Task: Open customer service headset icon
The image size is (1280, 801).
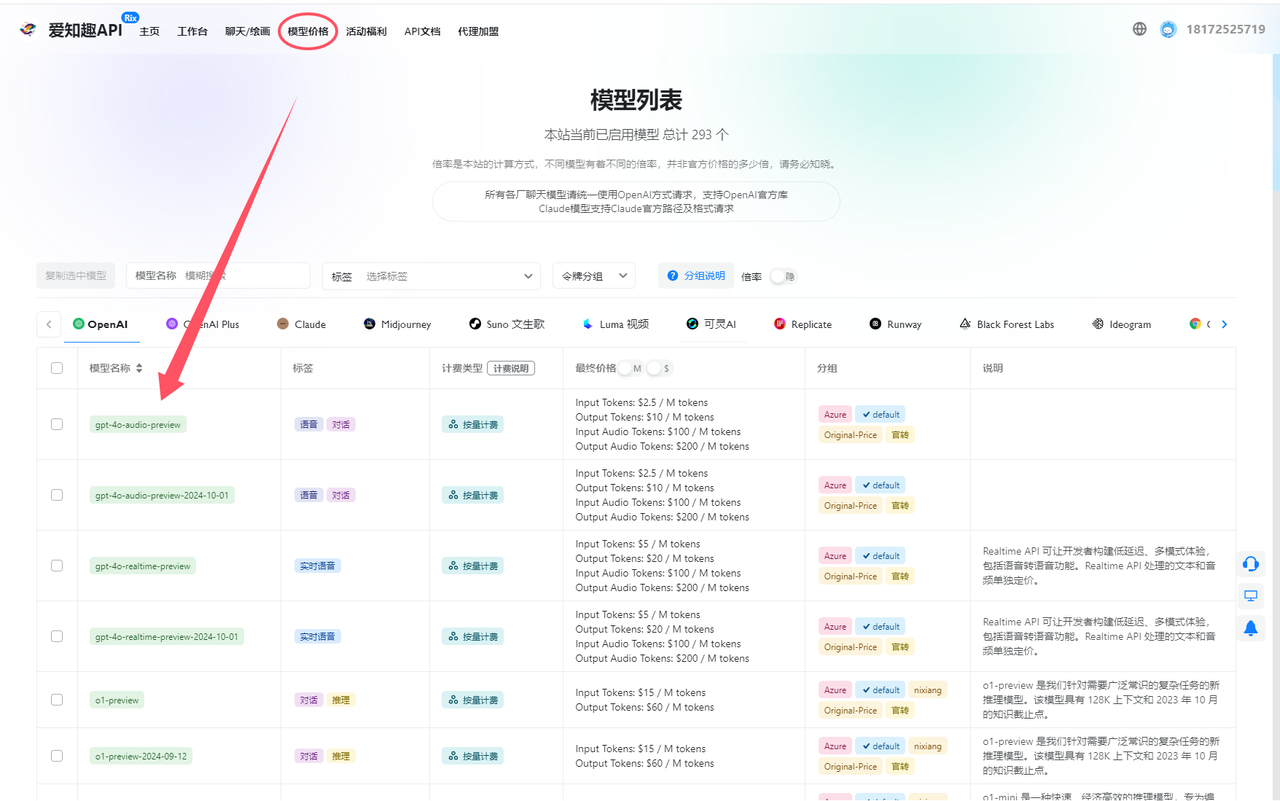Action: point(1250,564)
